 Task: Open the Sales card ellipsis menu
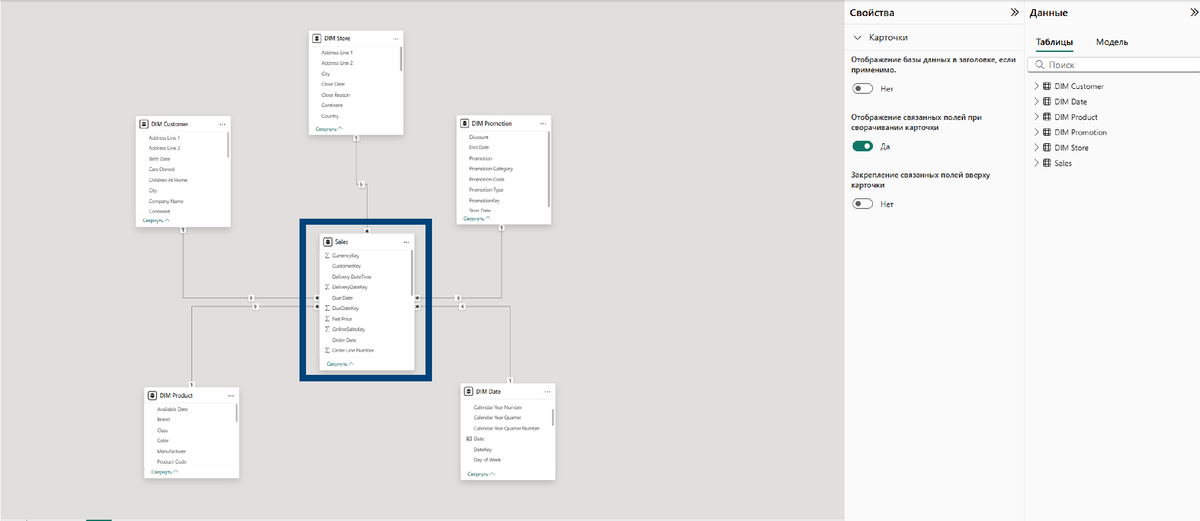406,242
